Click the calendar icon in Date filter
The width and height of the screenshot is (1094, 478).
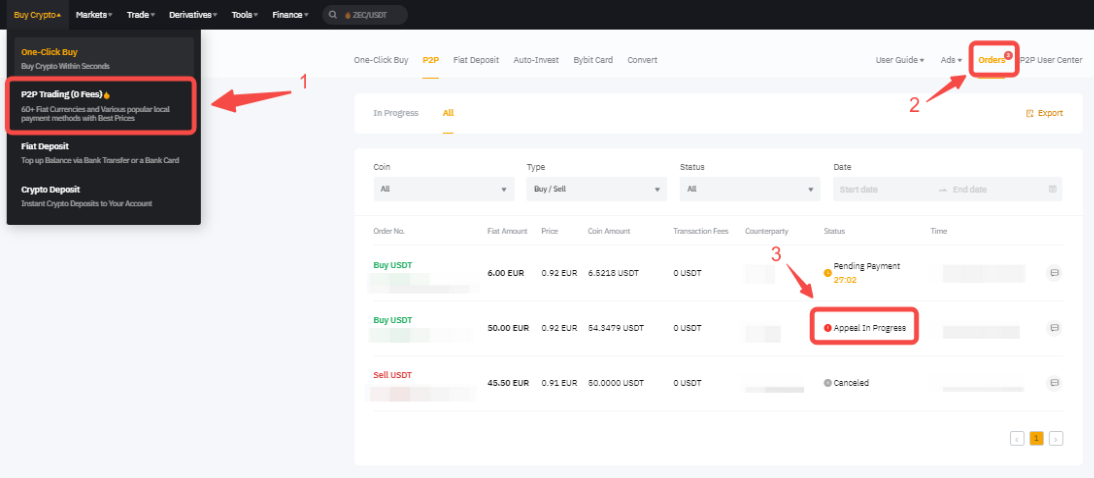[1052, 189]
